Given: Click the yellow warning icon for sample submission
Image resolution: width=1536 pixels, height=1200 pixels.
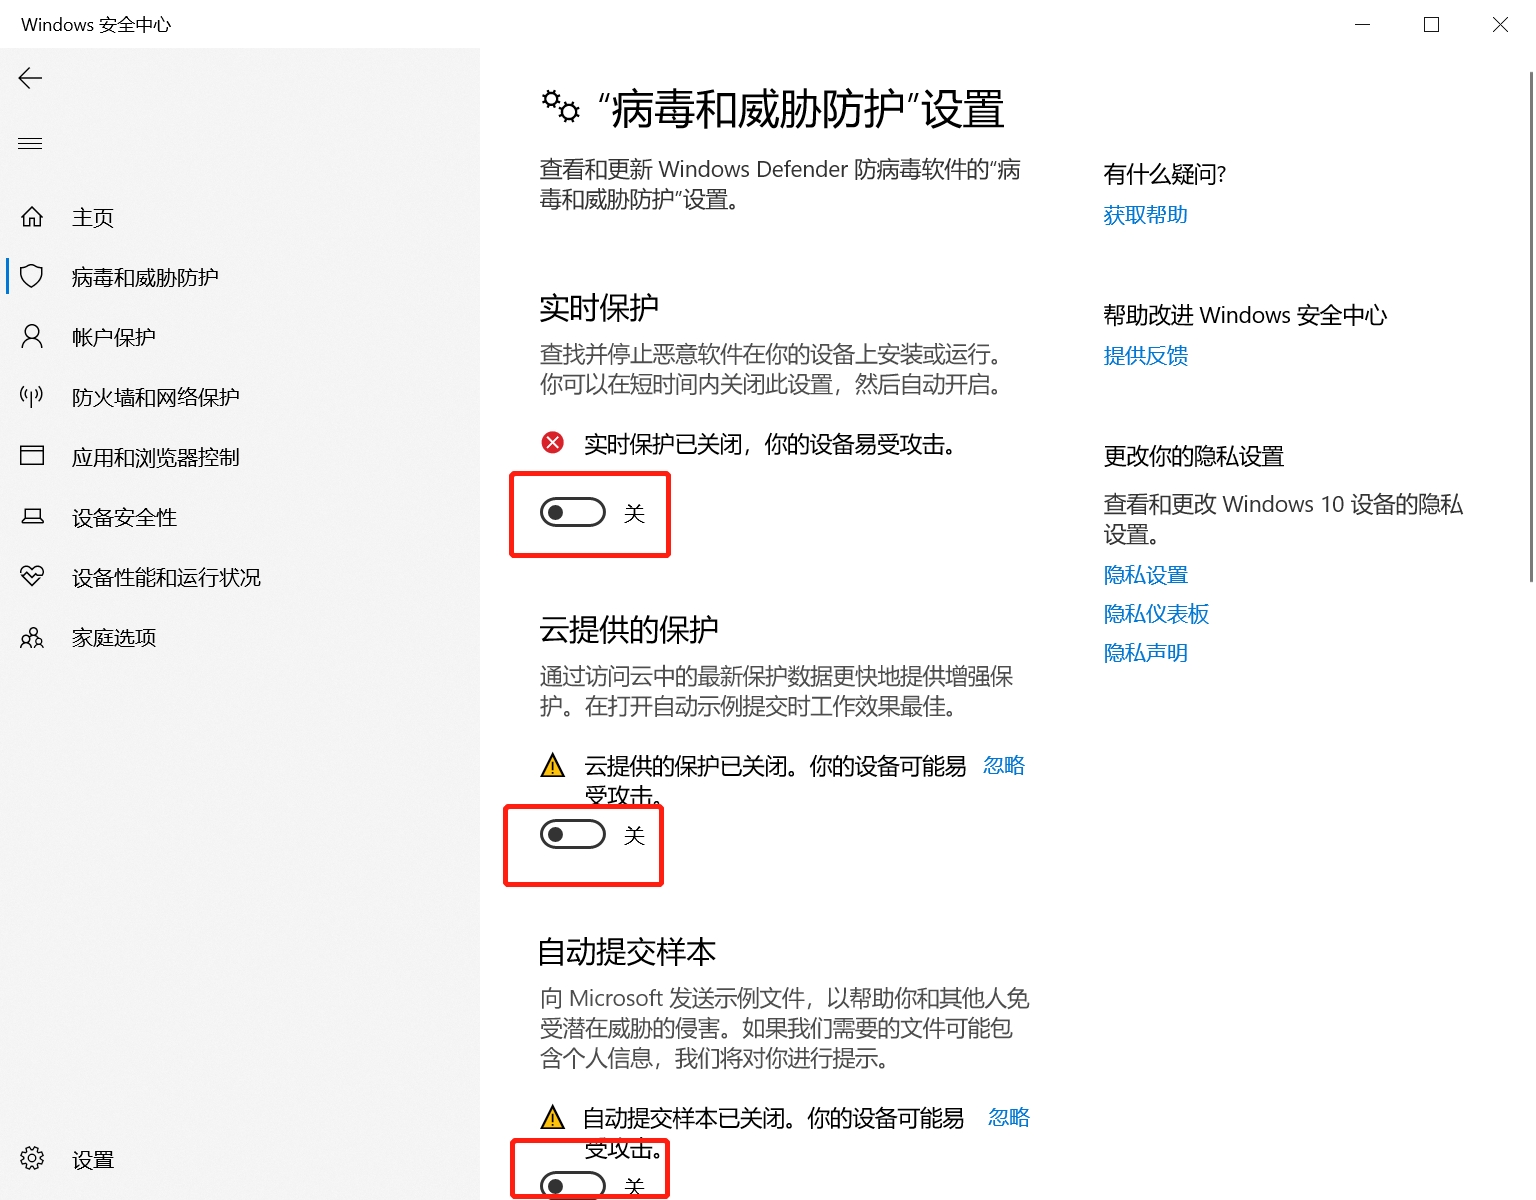Looking at the screenshot, I should pos(552,1117).
